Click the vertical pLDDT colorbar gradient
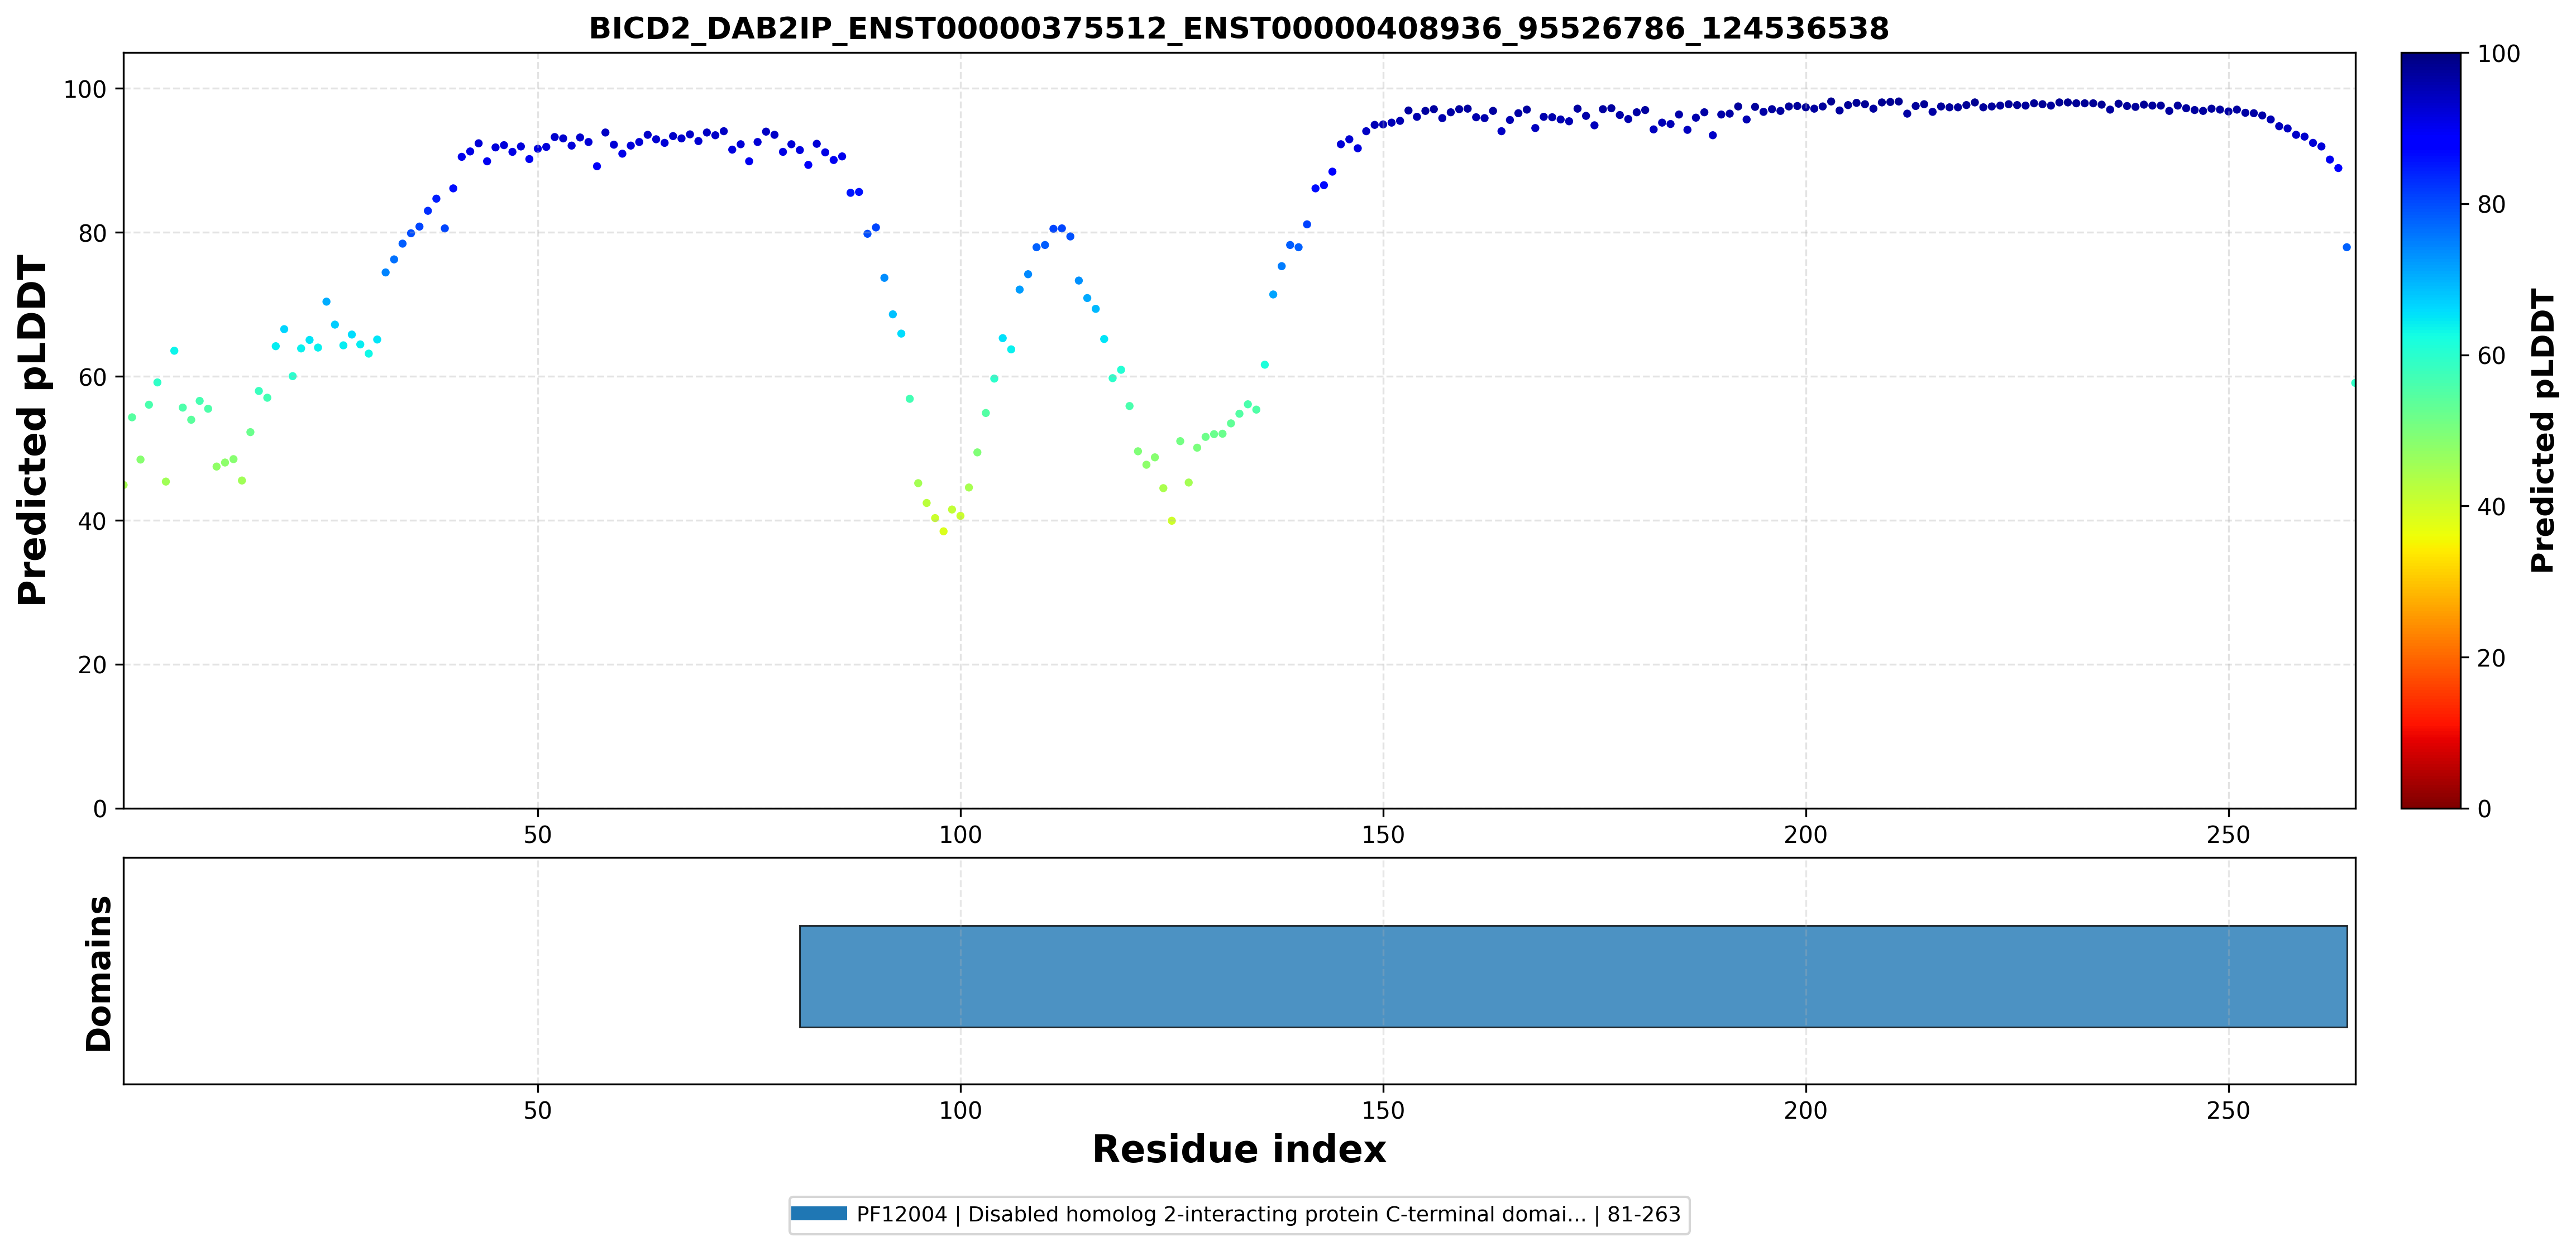This screenshot has width=2576, height=1251. (x=2430, y=430)
